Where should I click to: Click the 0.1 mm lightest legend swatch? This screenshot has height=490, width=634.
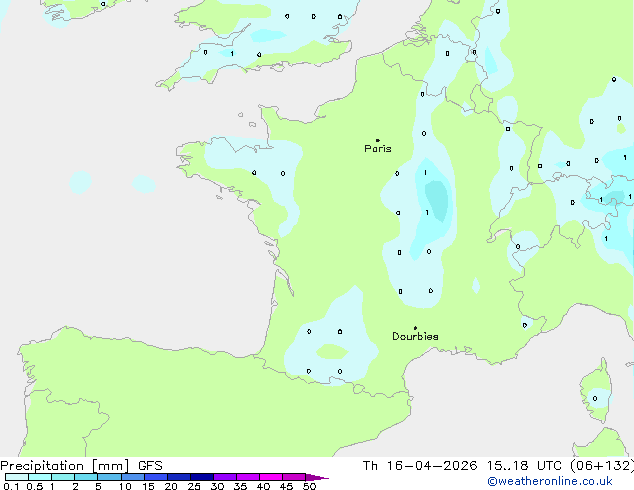[x=17, y=477]
